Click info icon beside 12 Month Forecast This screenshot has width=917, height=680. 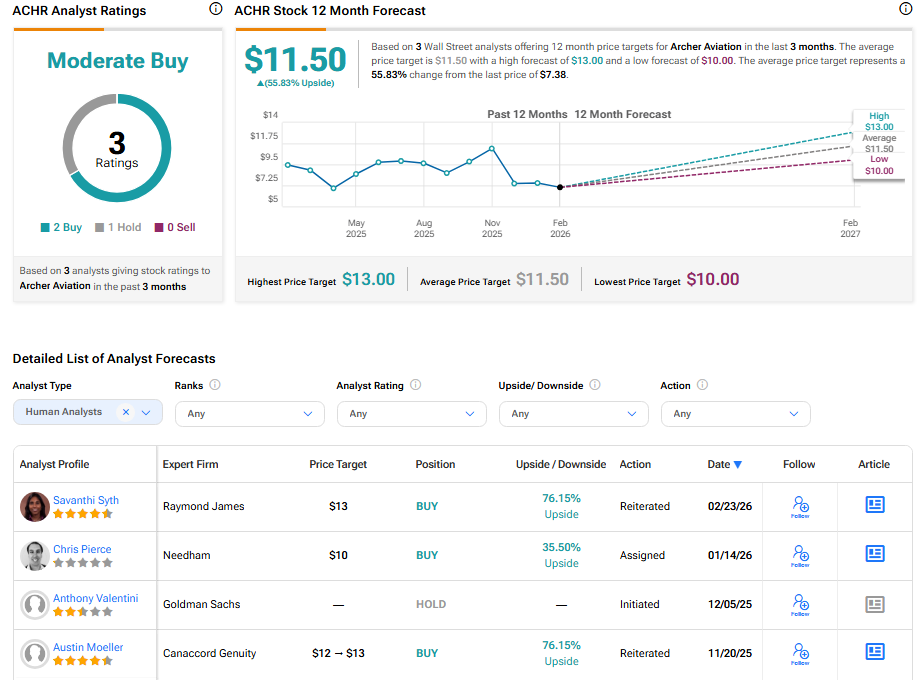coord(906,9)
